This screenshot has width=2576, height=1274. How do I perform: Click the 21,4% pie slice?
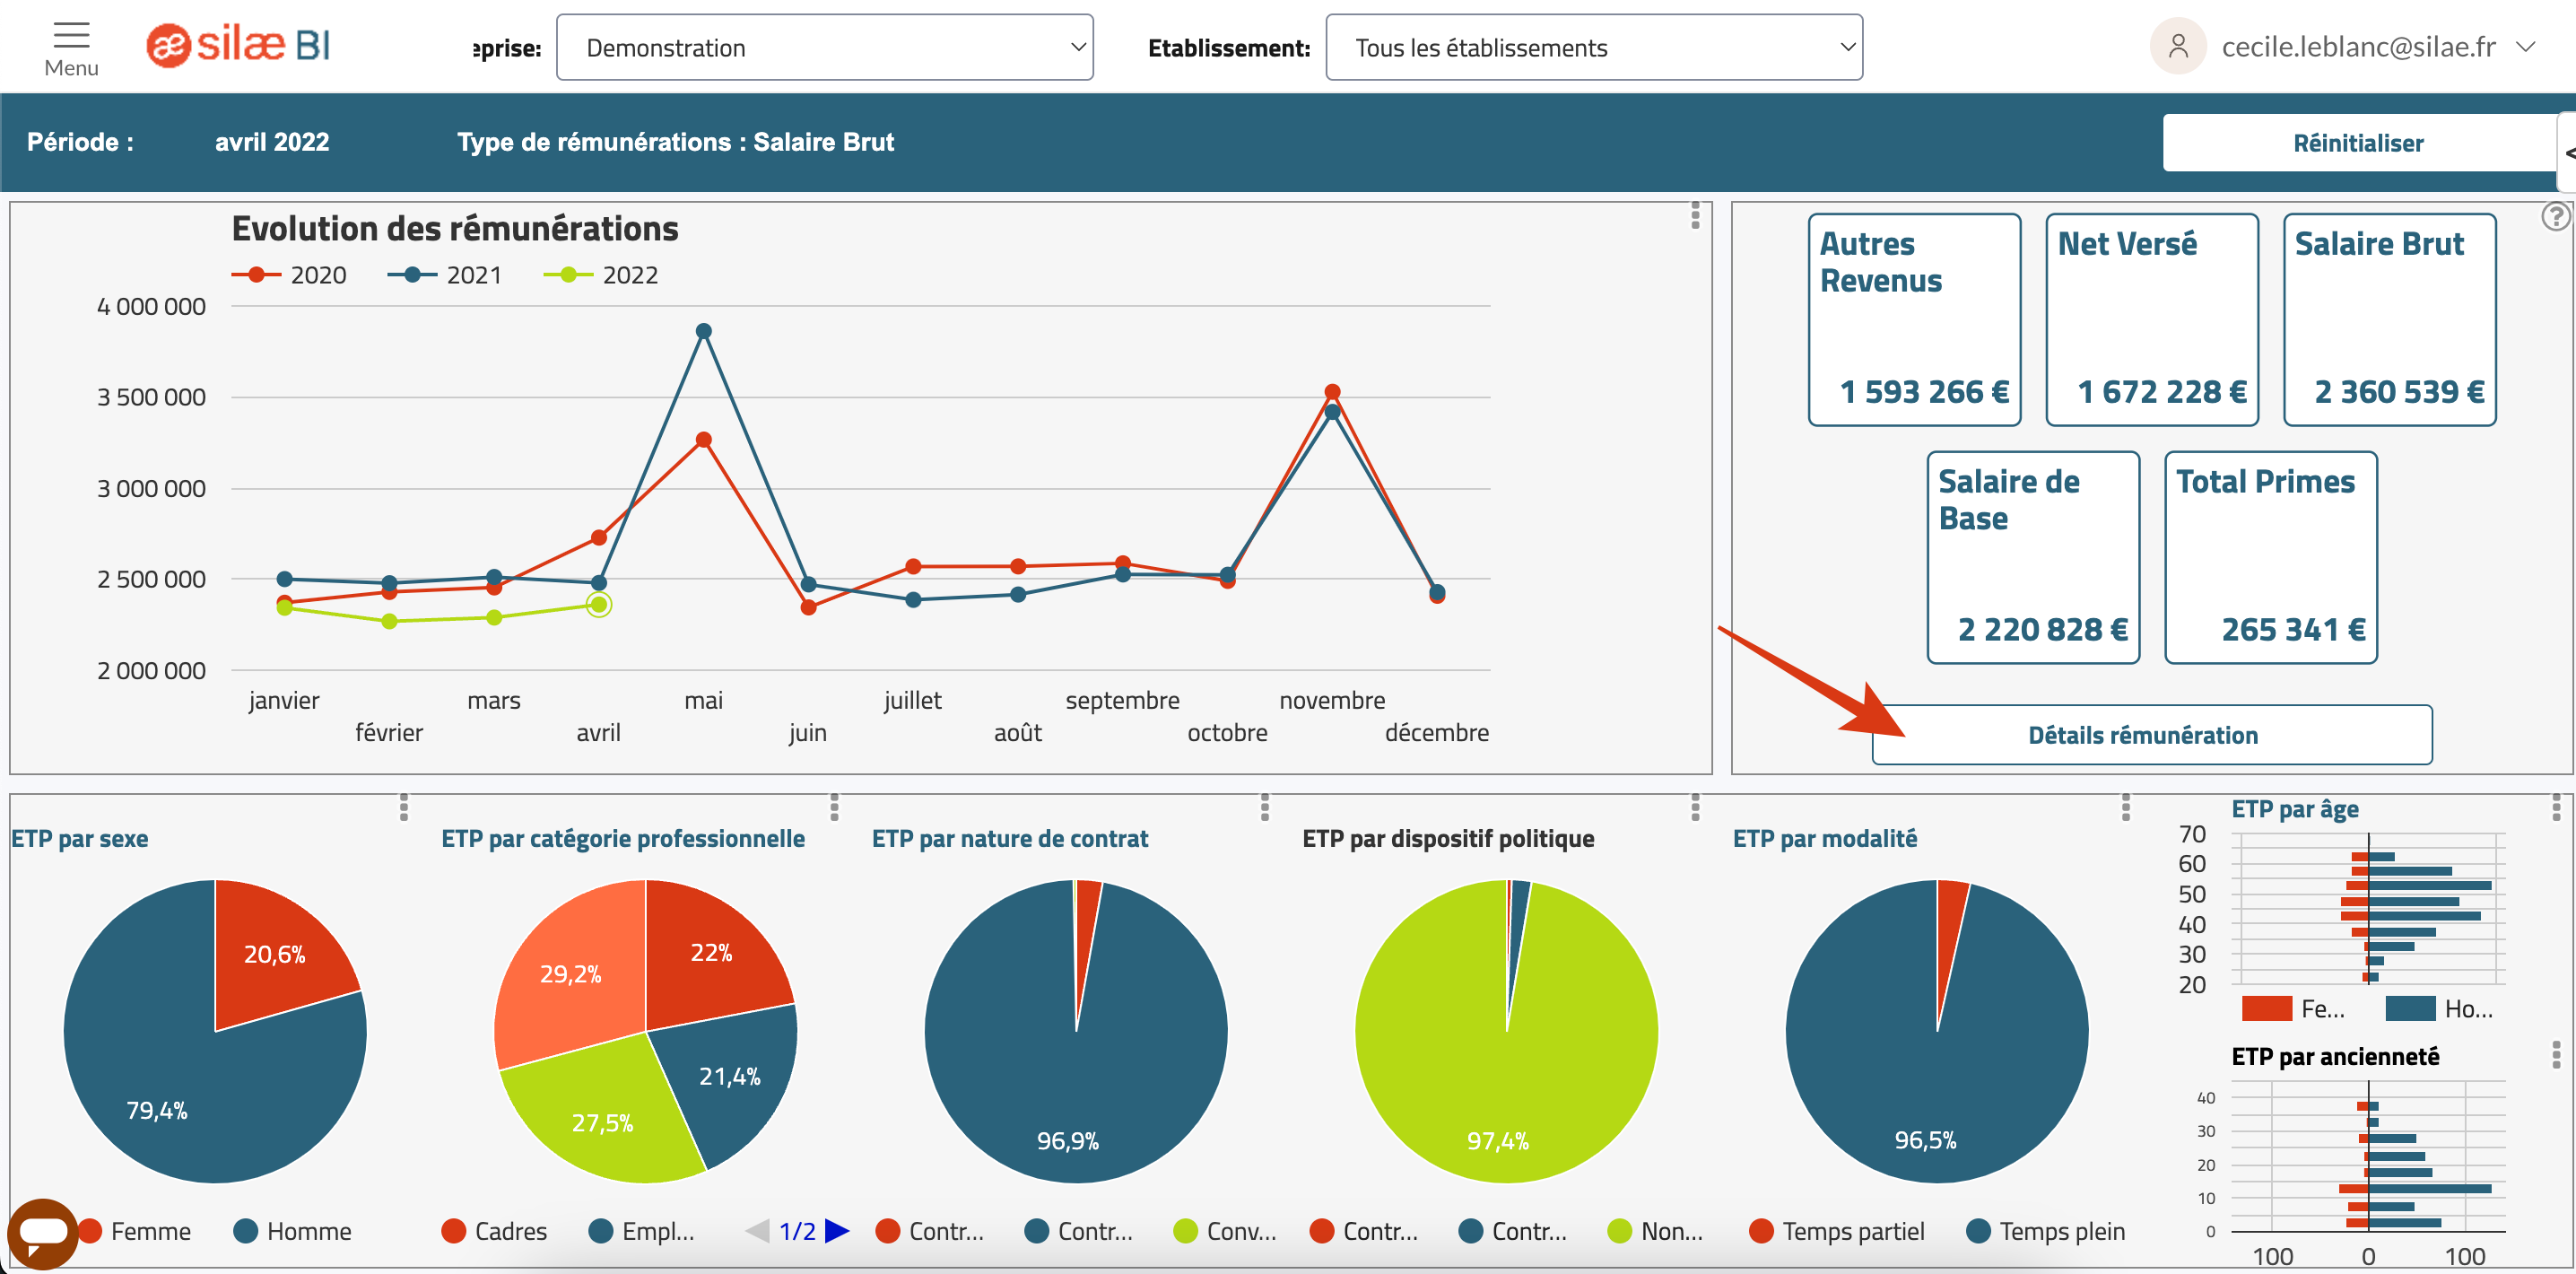[729, 1077]
